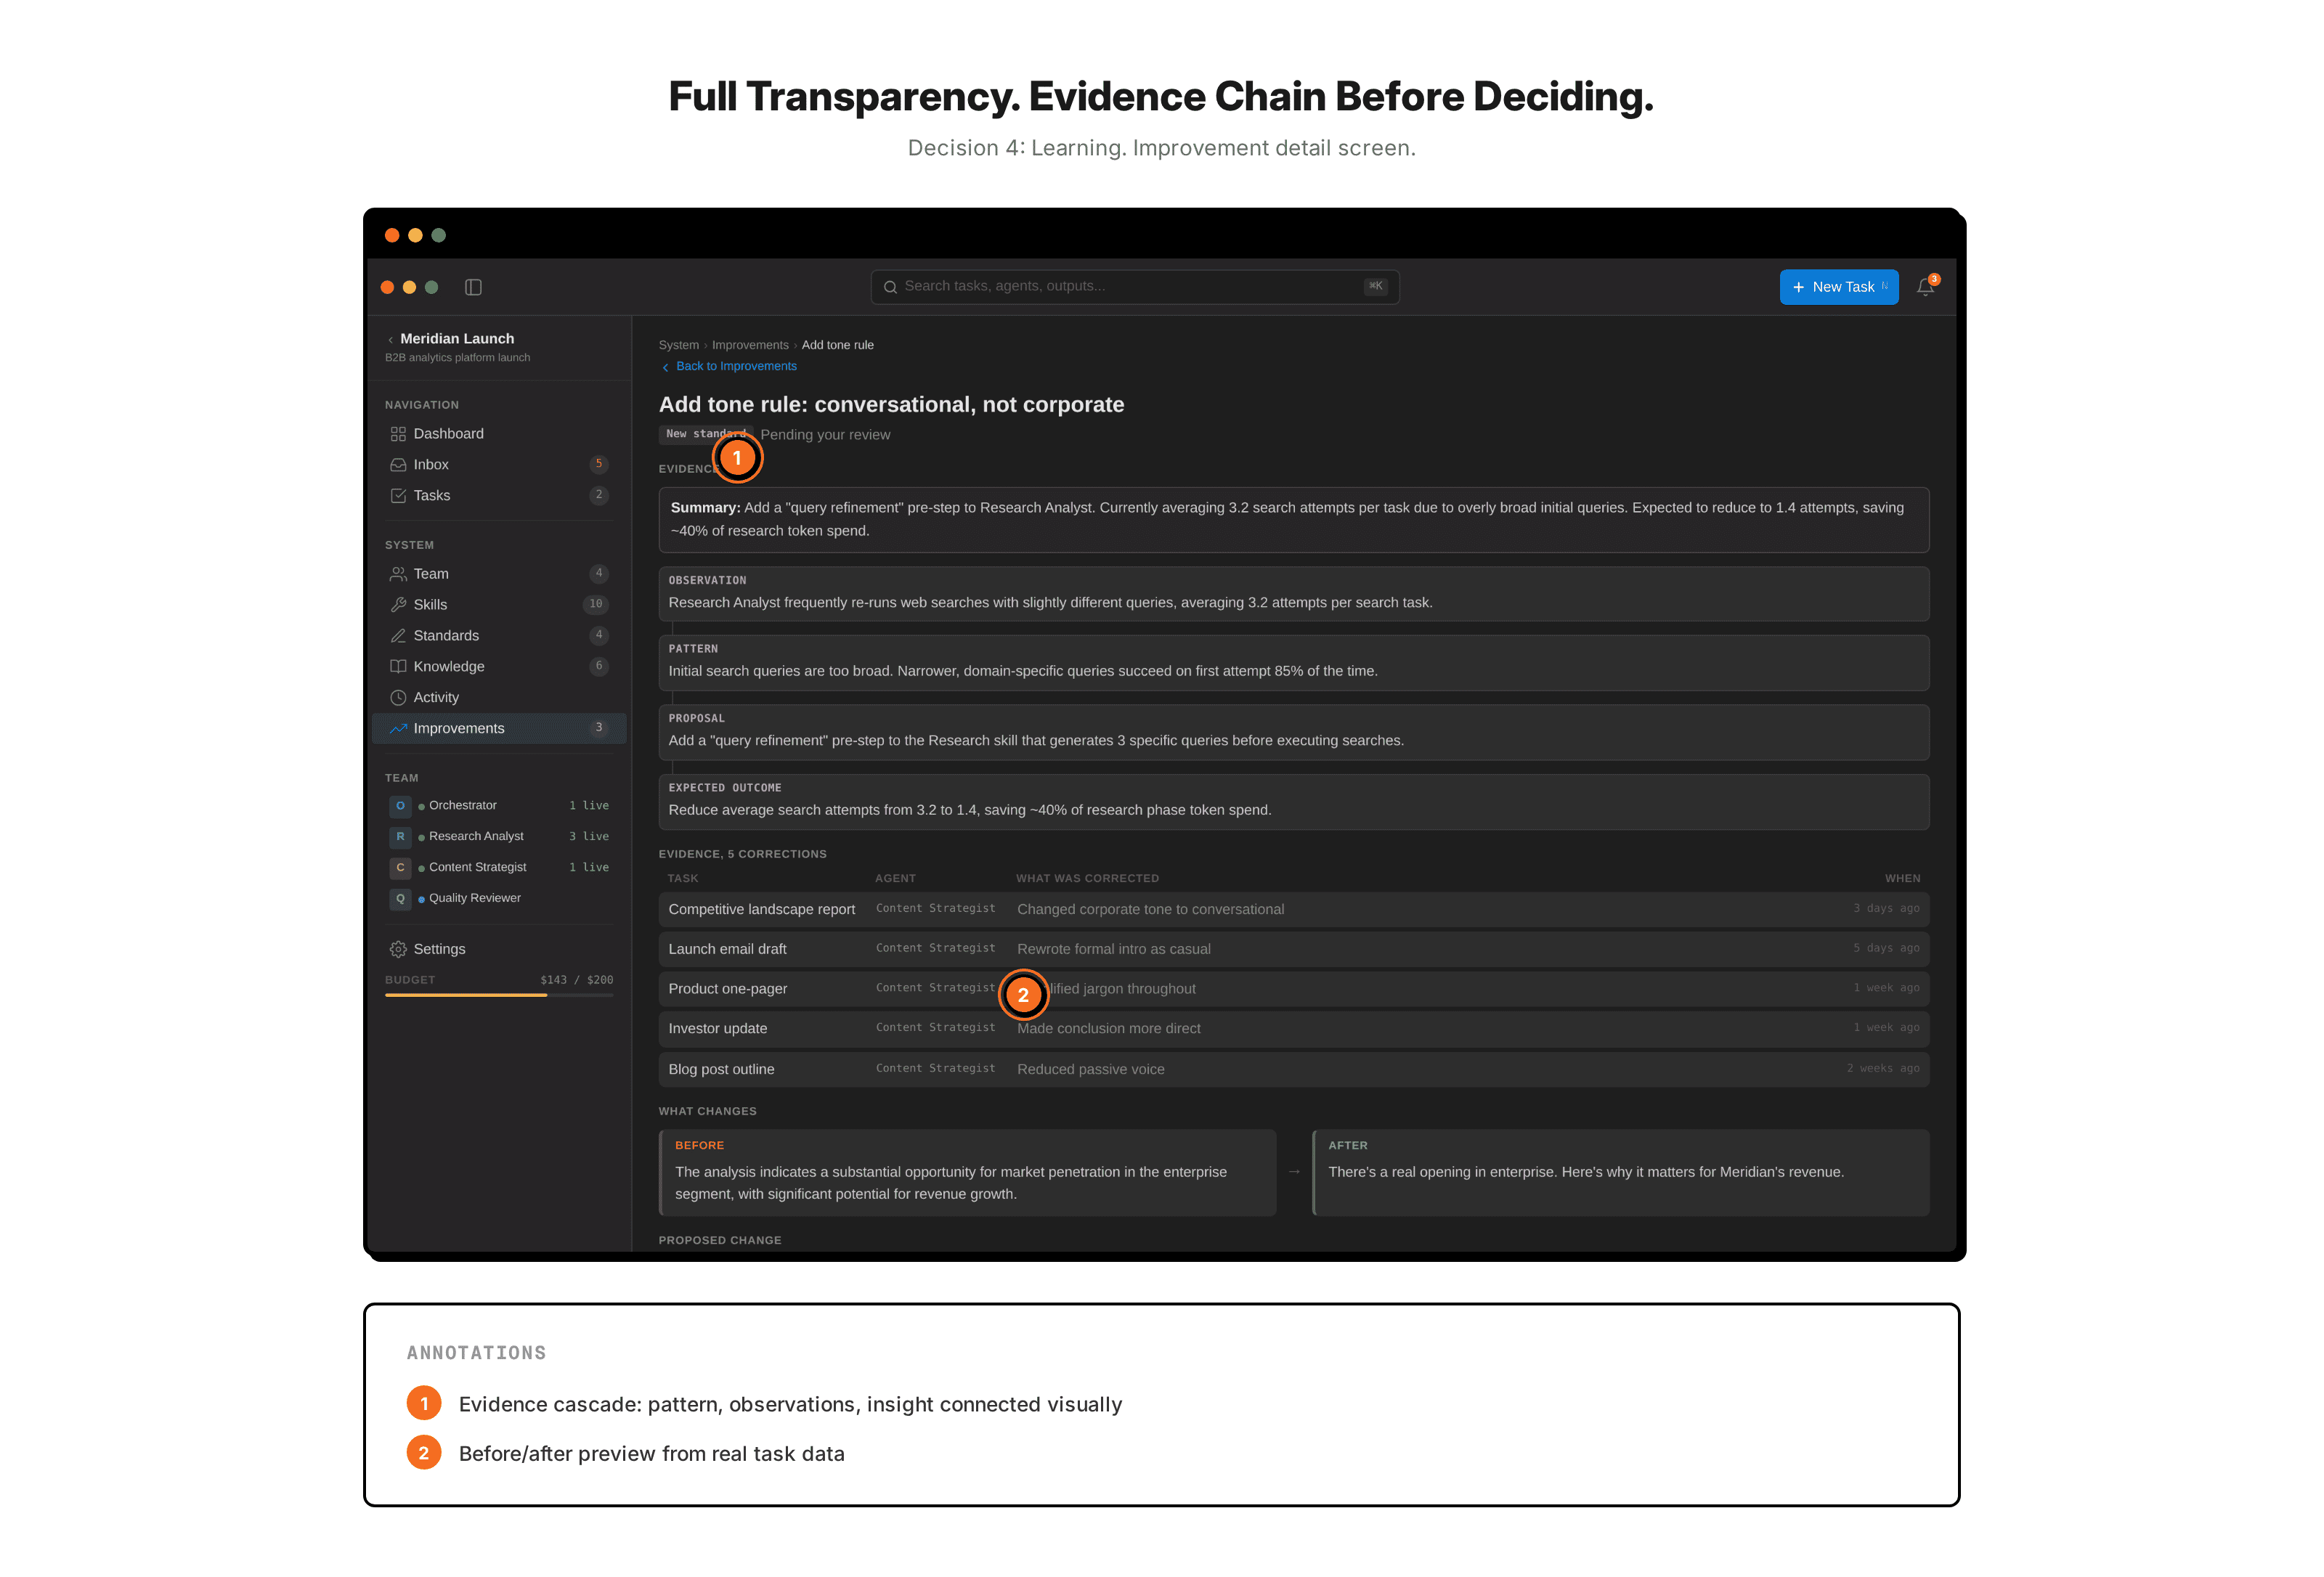
Task: Select the Research Analyst agent
Action: click(x=499, y=837)
